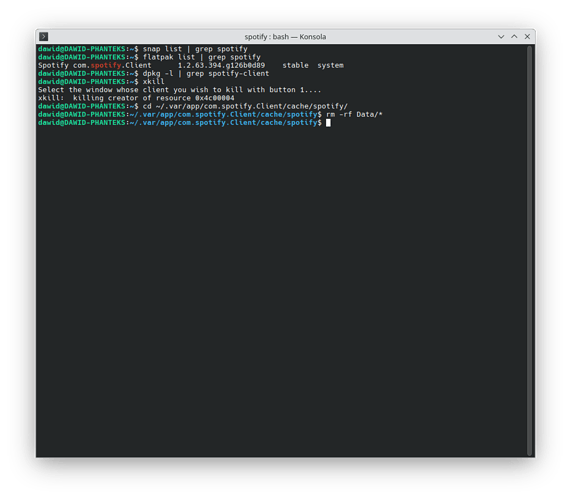Click the cursor at the last prompt
The height and width of the screenshot is (500, 570).
(328, 123)
